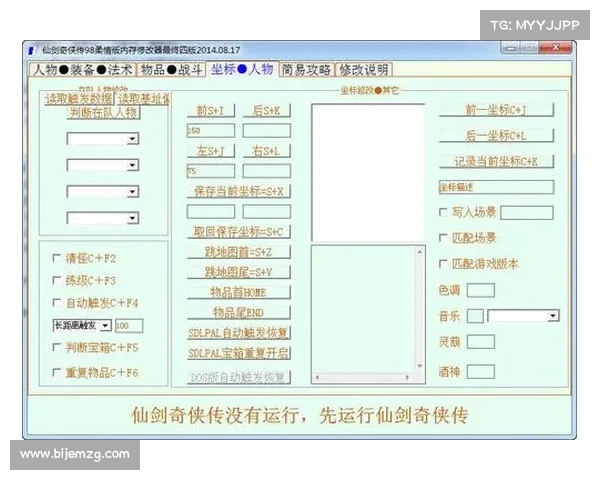Click the 酒神 input field
This screenshot has width=600, height=480.
[481, 371]
